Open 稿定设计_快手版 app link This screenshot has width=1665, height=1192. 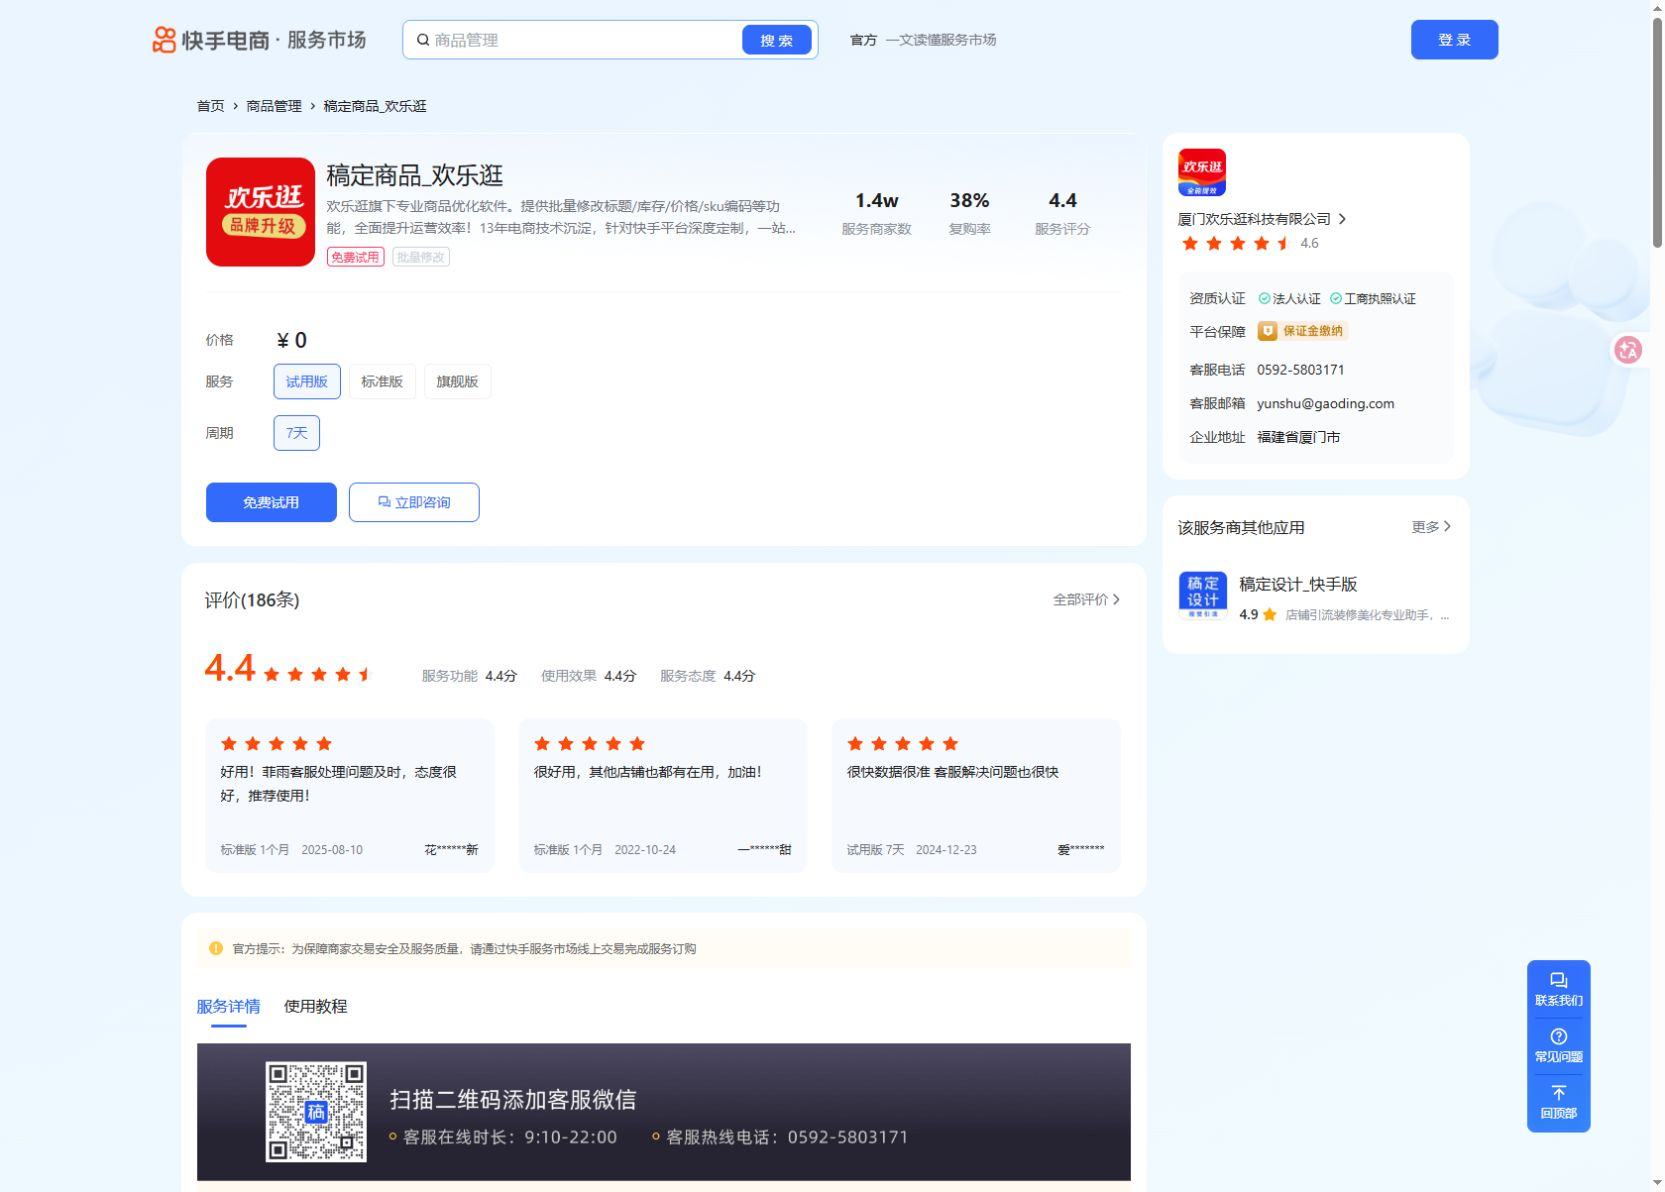[x=1298, y=585]
